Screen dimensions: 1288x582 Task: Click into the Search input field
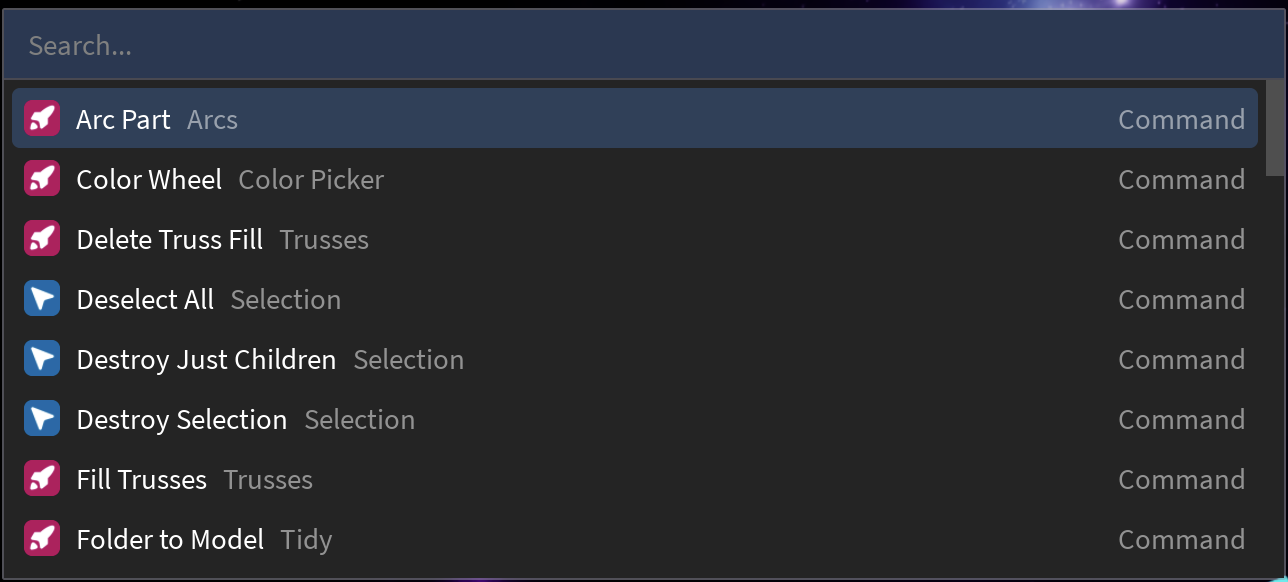pyautogui.click(x=400, y=44)
